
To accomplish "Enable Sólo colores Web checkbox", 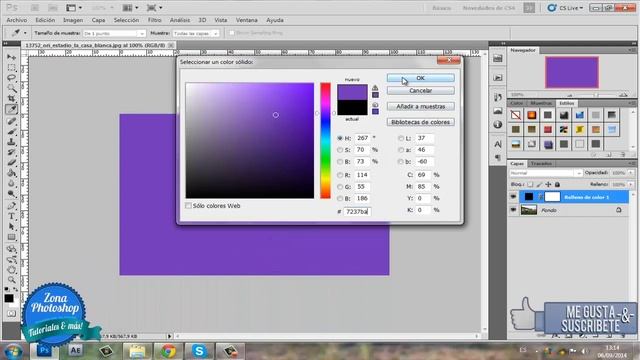I will click(x=188, y=206).
